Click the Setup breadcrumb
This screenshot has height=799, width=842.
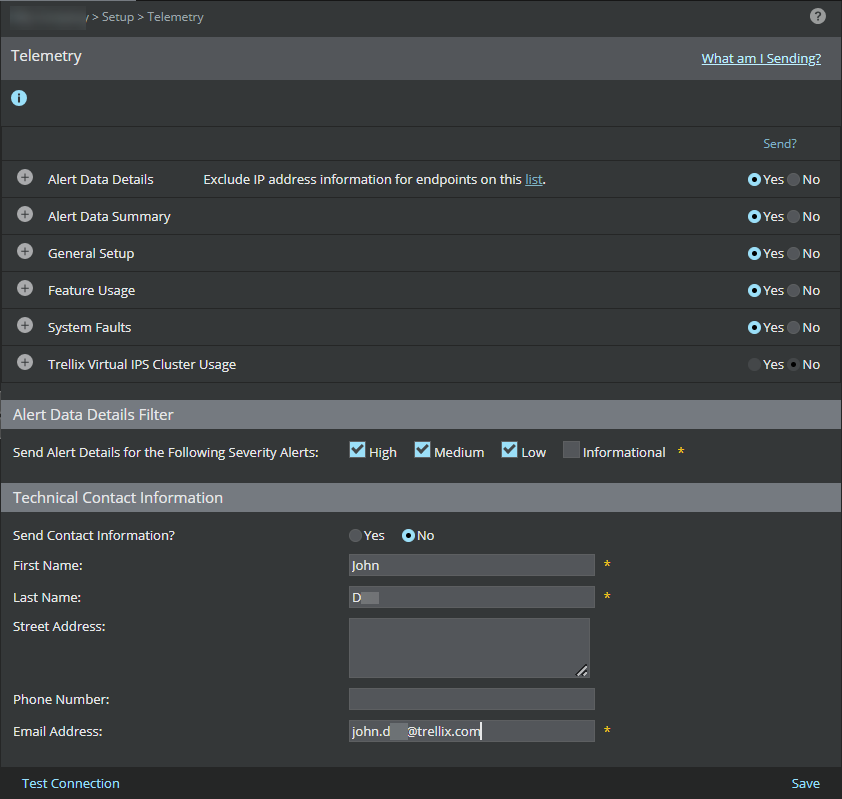pyautogui.click(x=118, y=17)
